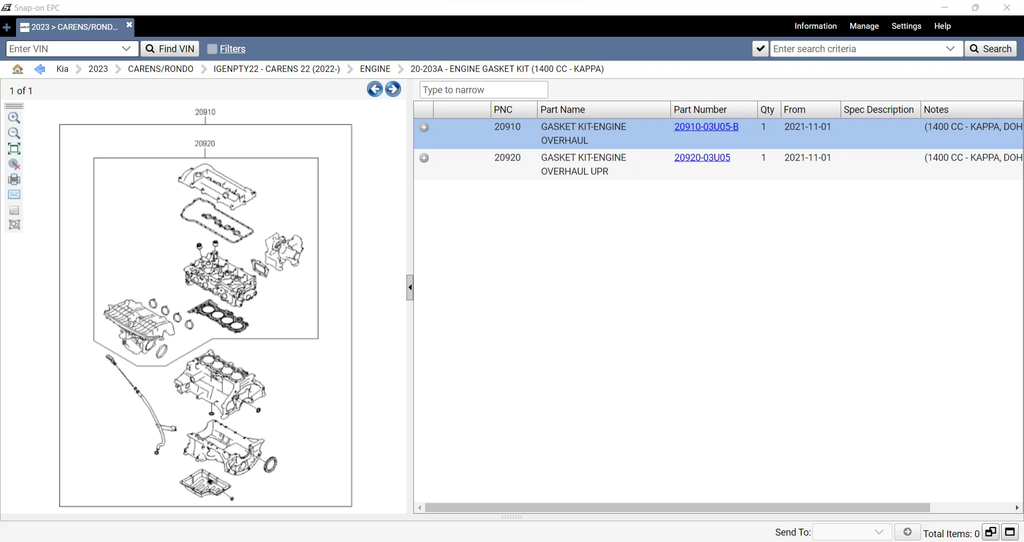Open the Settings menu
1024x542 pixels.
pyautogui.click(x=906, y=26)
